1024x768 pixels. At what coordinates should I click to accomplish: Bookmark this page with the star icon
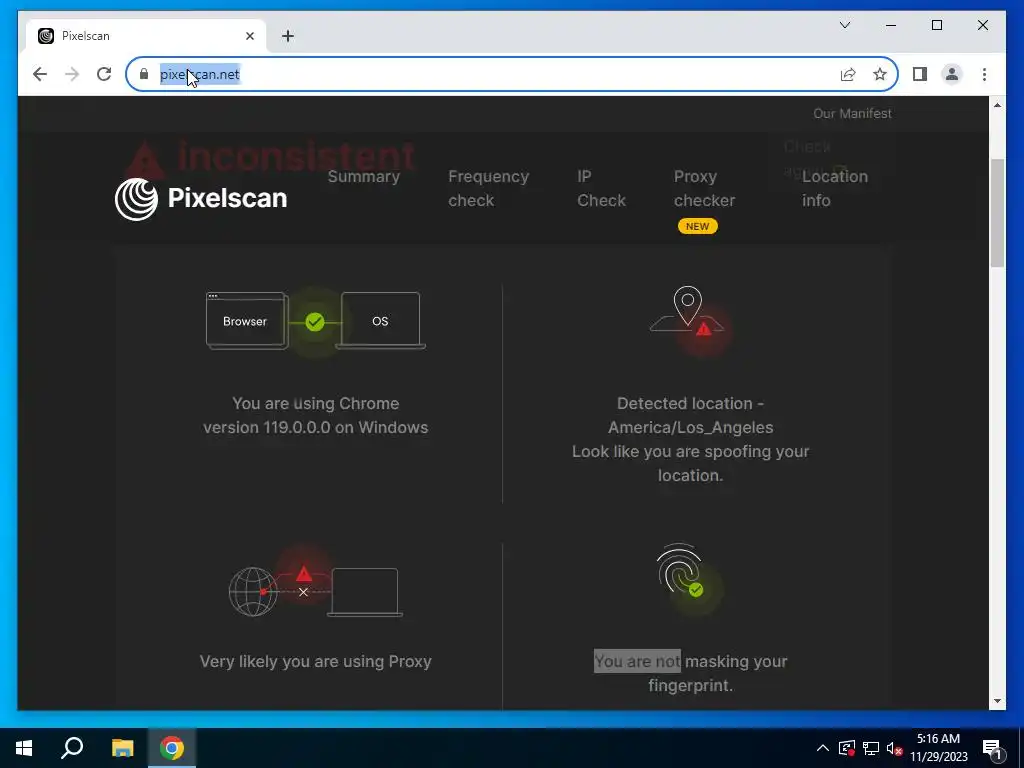[880, 74]
